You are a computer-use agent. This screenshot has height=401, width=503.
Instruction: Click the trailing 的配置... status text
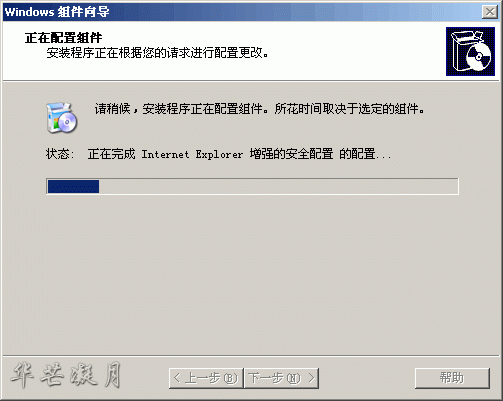coord(365,154)
